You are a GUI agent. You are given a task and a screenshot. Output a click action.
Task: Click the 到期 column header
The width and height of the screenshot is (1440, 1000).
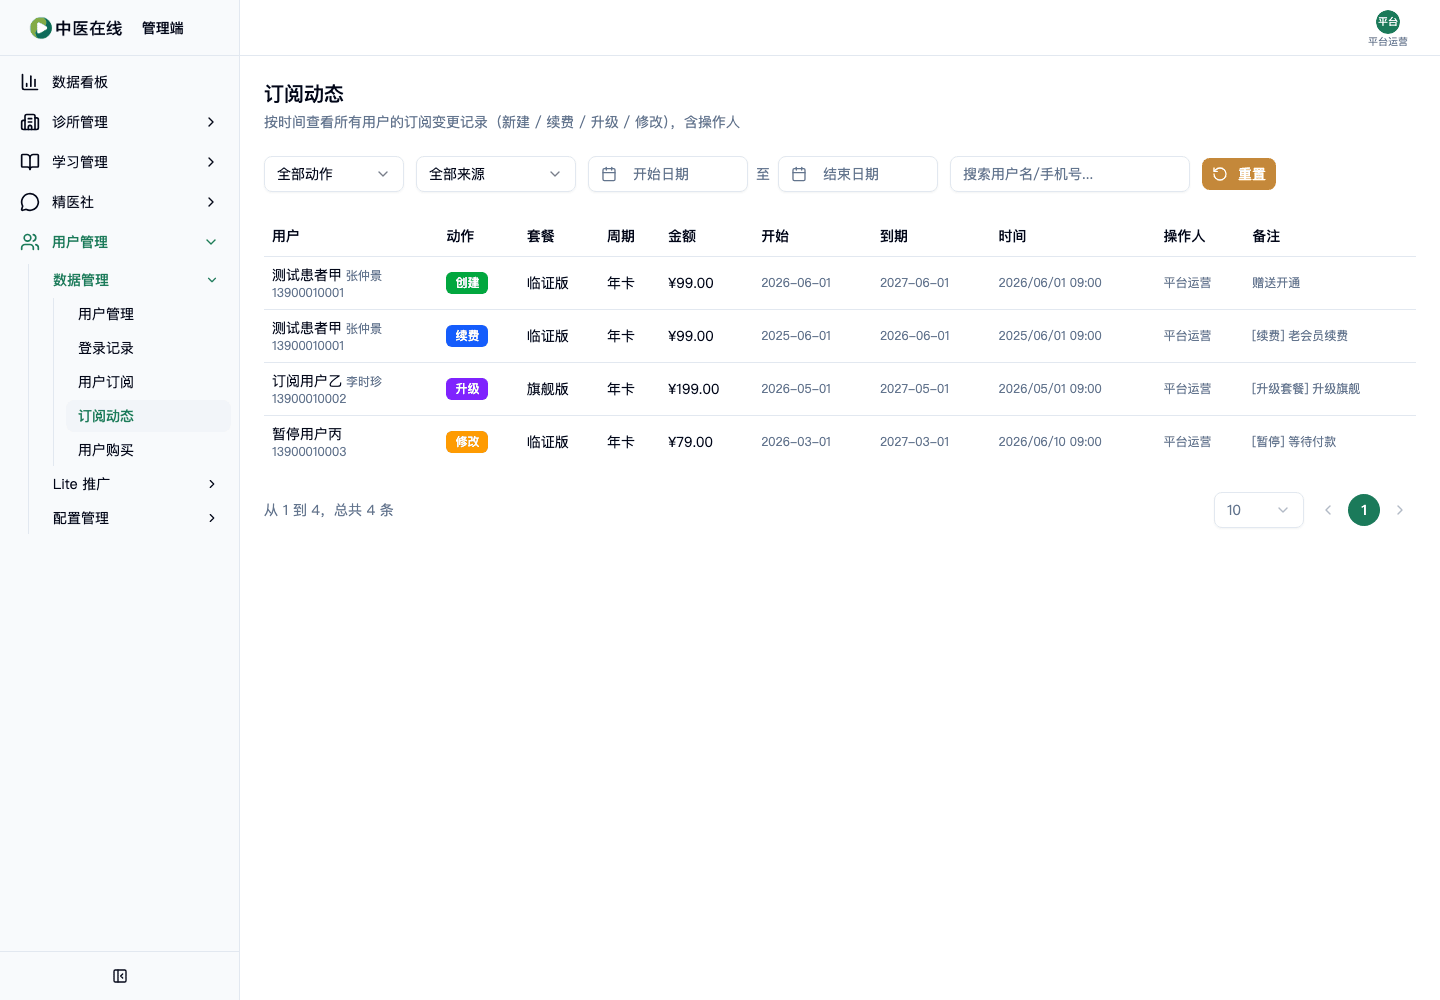pyautogui.click(x=894, y=236)
